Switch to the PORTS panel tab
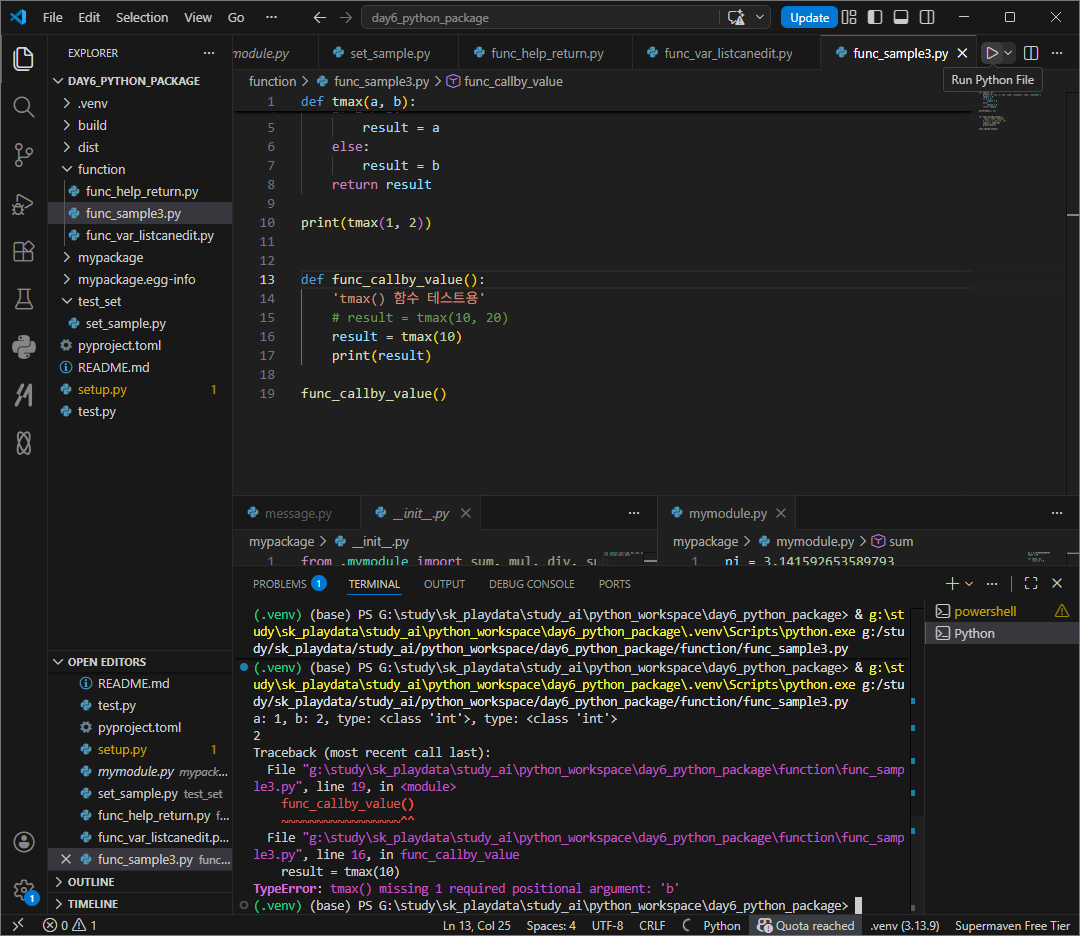The height and width of the screenshot is (936, 1080). (614, 584)
